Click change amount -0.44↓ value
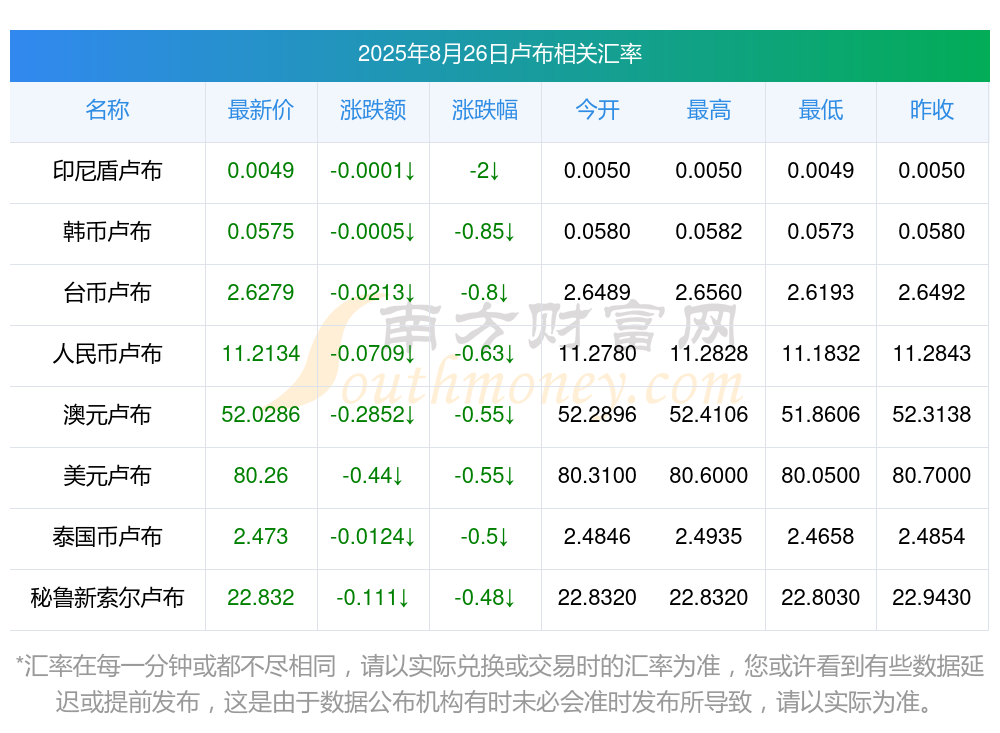 point(373,476)
